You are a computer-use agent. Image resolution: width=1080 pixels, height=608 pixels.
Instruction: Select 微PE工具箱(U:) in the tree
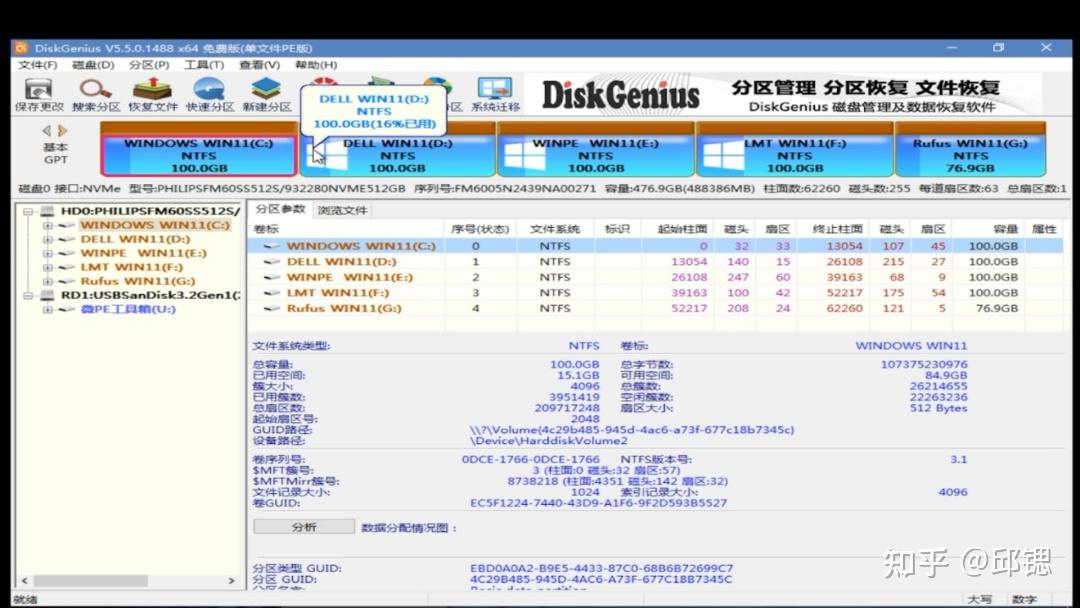tap(128, 309)
